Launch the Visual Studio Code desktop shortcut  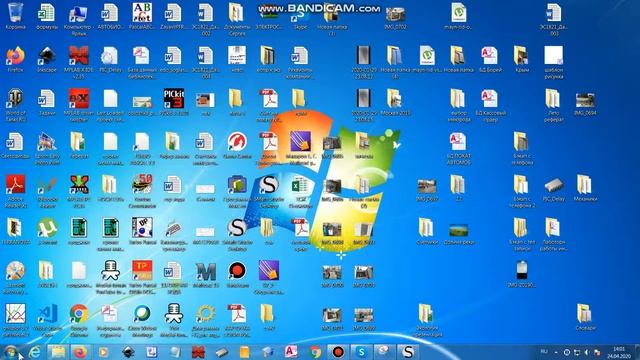pos(47,314)
